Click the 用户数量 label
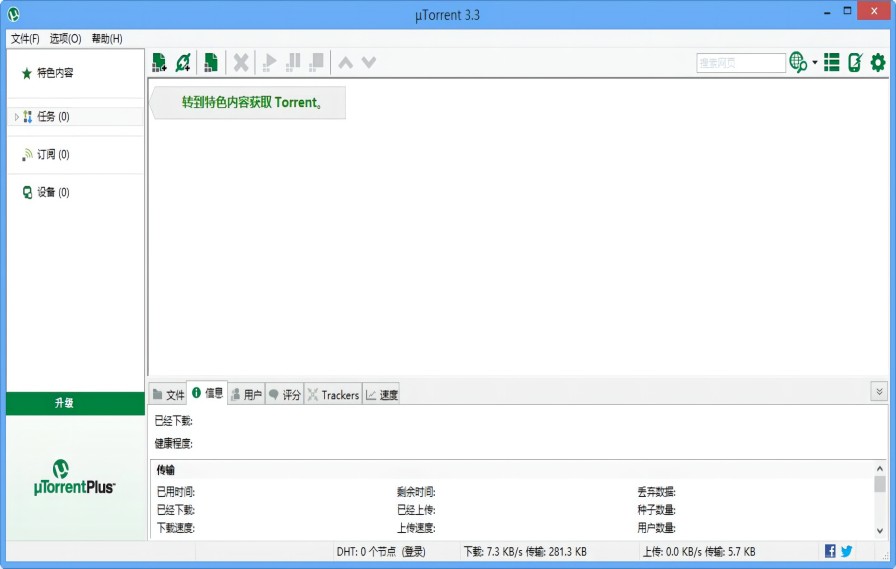This screenshot has height=569, width=896. (x=656, y=528)
